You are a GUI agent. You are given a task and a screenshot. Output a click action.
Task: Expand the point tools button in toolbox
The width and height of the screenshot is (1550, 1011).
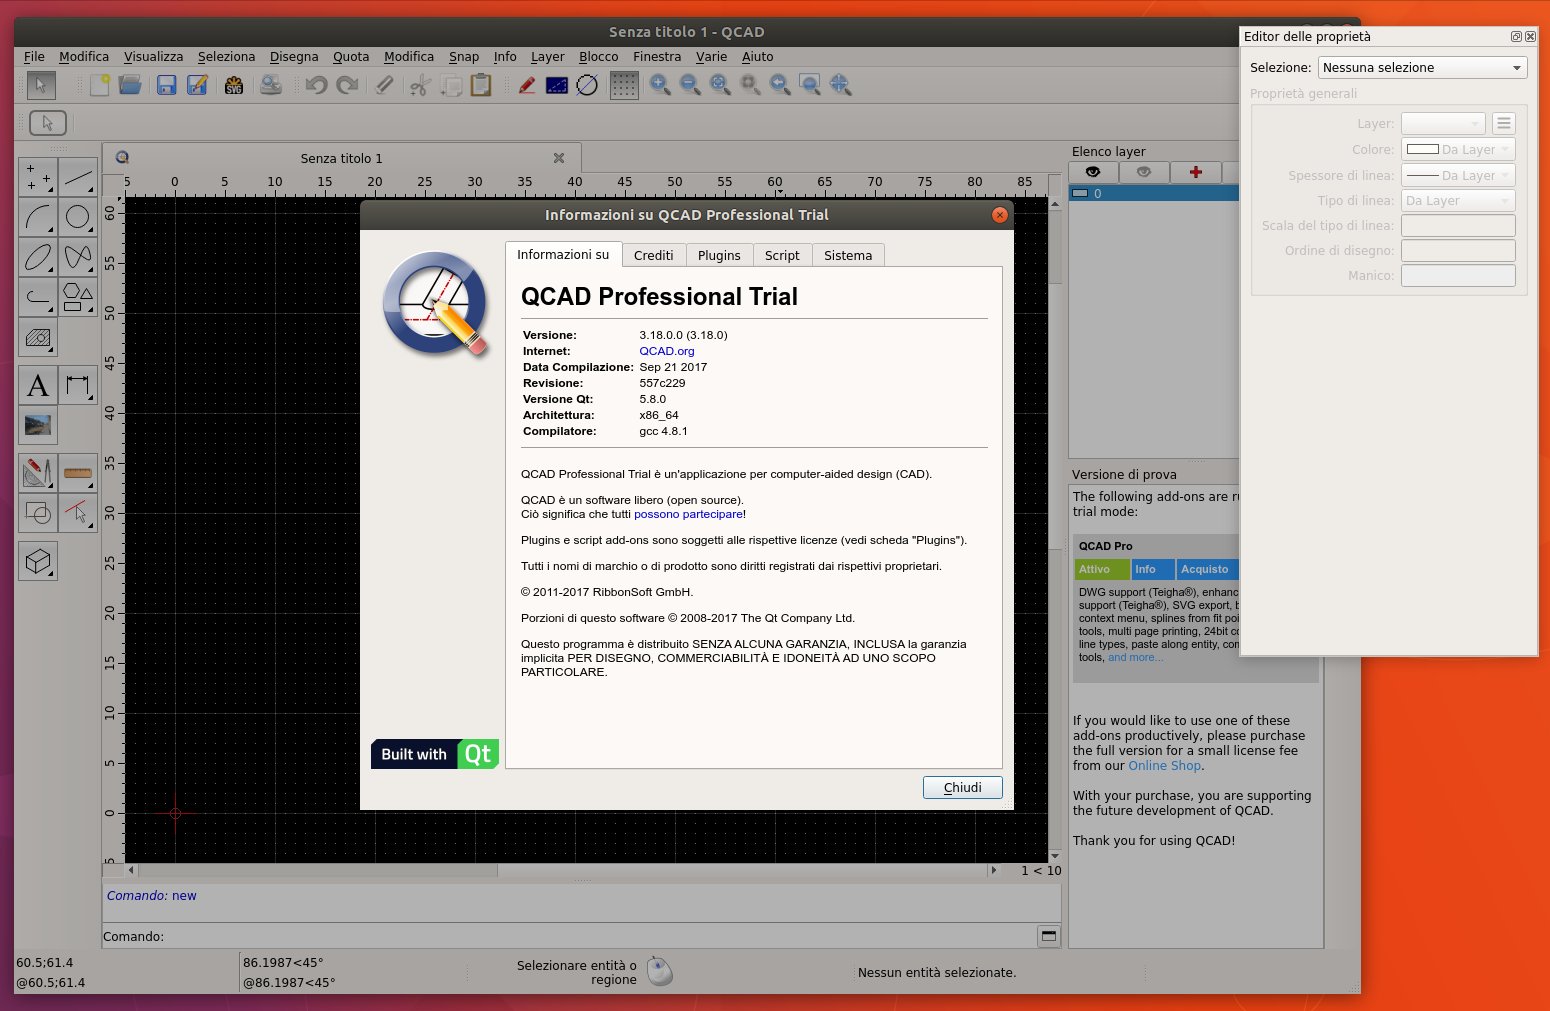click(x=38, y=177)
